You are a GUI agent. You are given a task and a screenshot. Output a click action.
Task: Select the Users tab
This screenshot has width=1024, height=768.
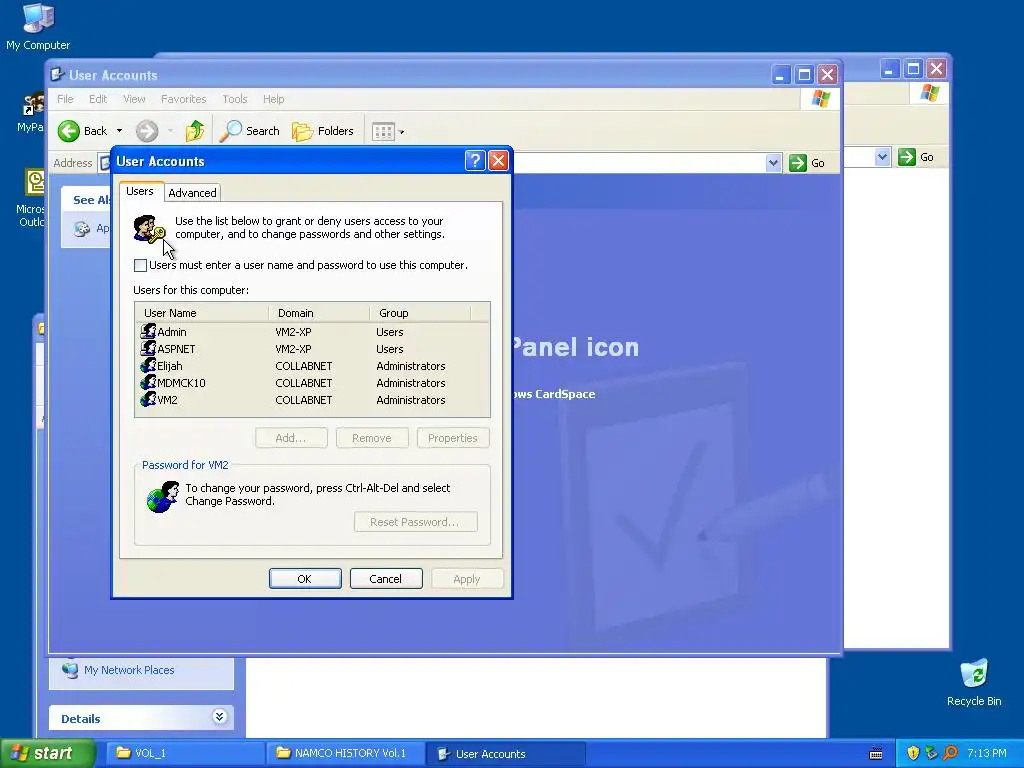tap(140, 191)
